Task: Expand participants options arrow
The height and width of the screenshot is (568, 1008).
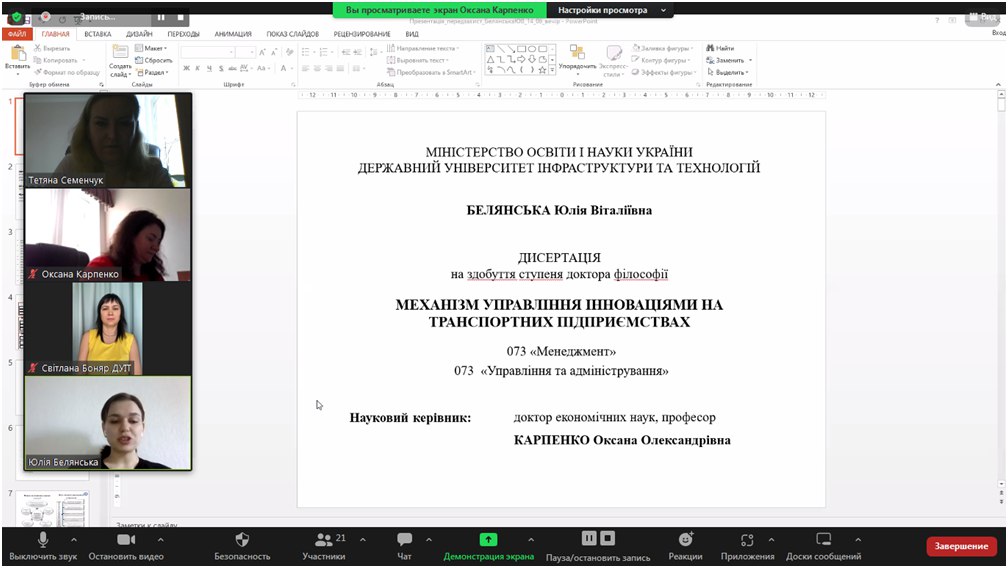Action: point(363,540)
